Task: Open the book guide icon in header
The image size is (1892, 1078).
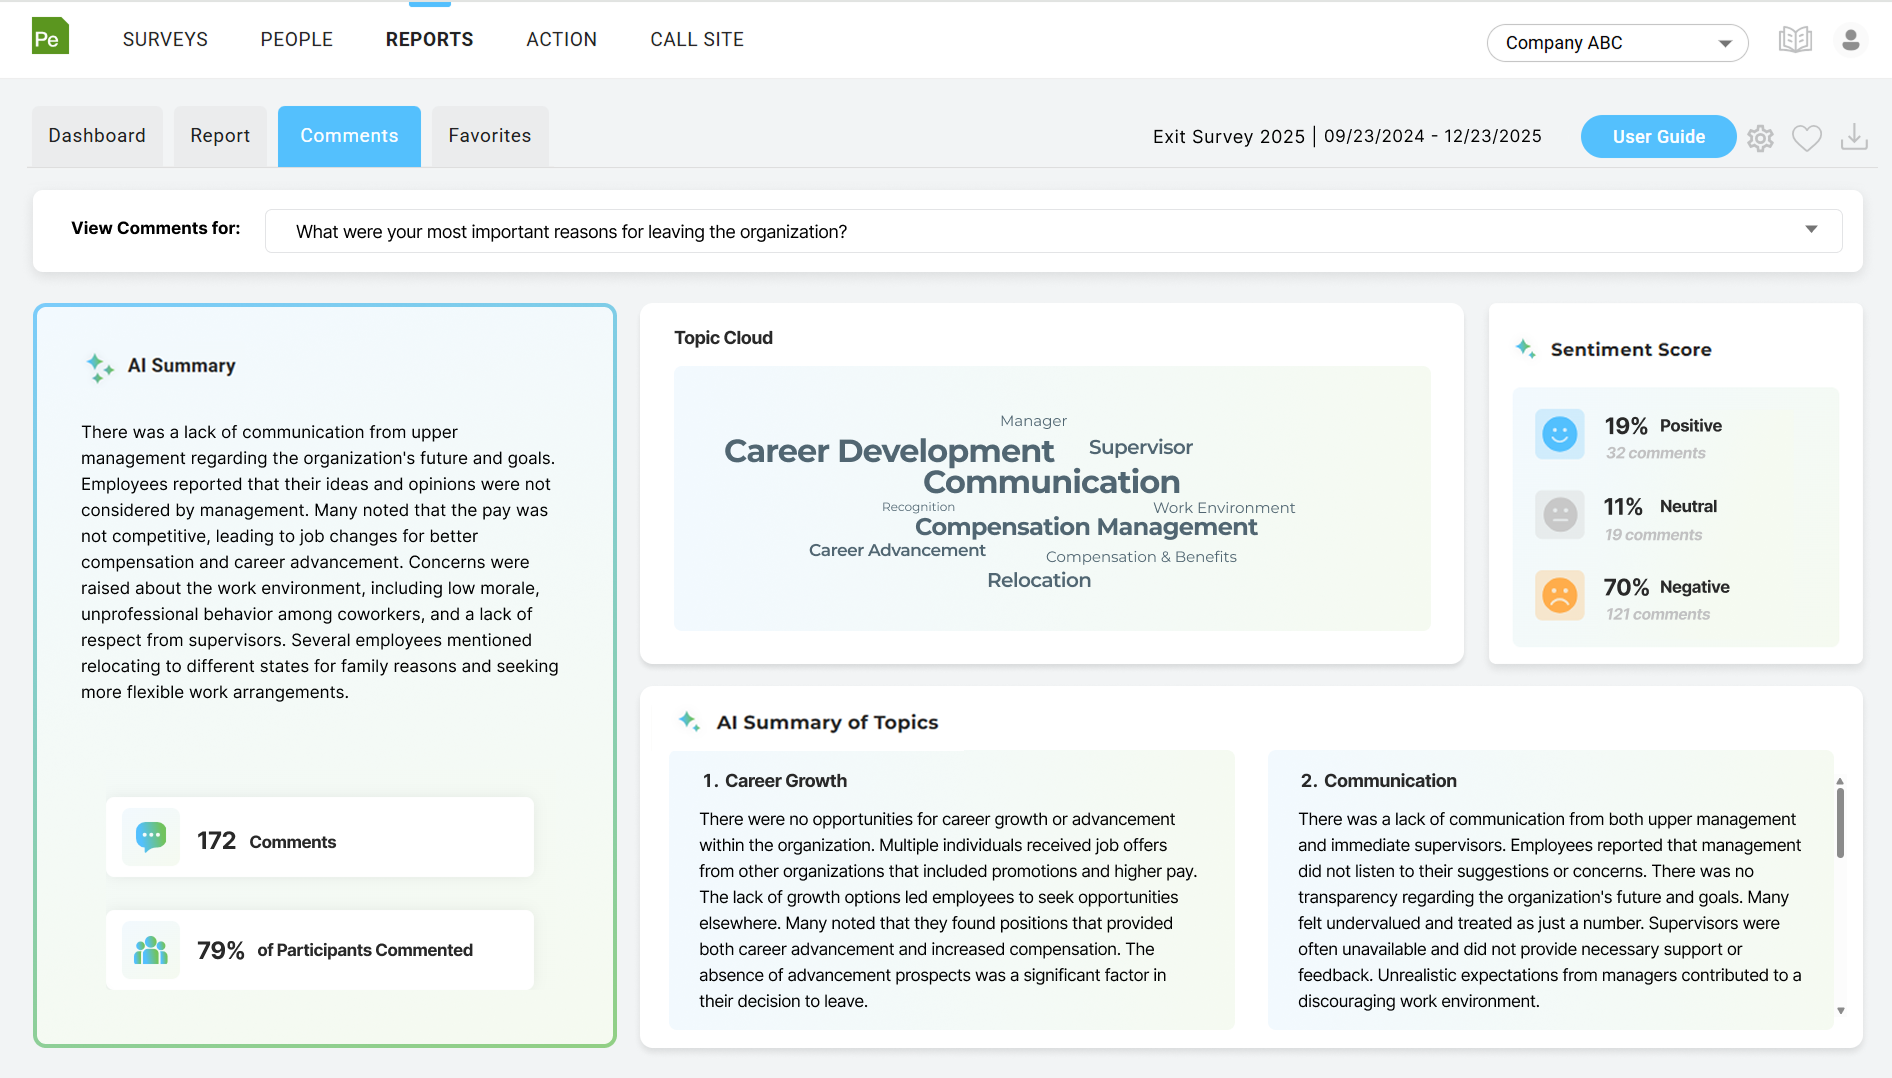Action: point(1795,40)
